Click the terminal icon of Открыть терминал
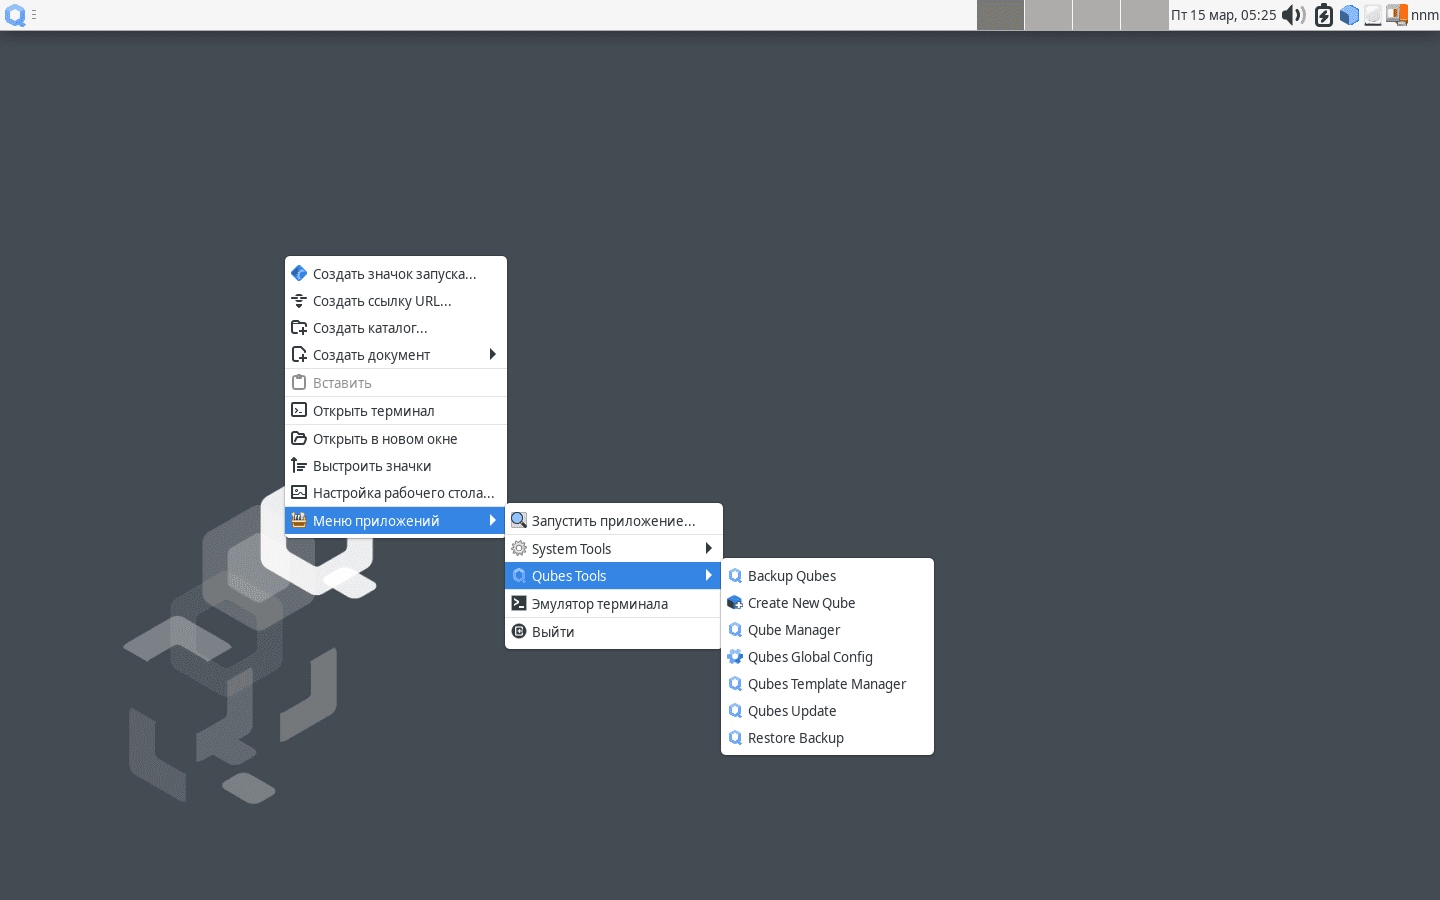Image resolution: width=1440 pixels, height=900 pixels. 299,410
